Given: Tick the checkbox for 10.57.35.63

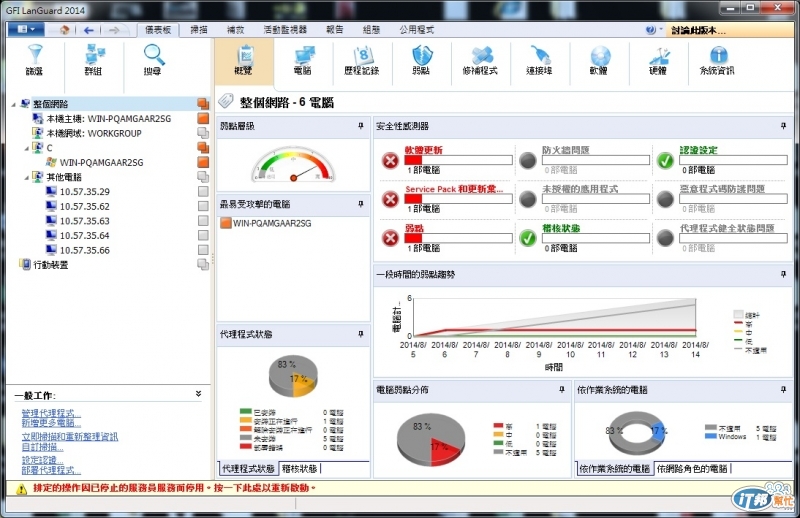Looking at the screenshot, I should click(203, 220).
